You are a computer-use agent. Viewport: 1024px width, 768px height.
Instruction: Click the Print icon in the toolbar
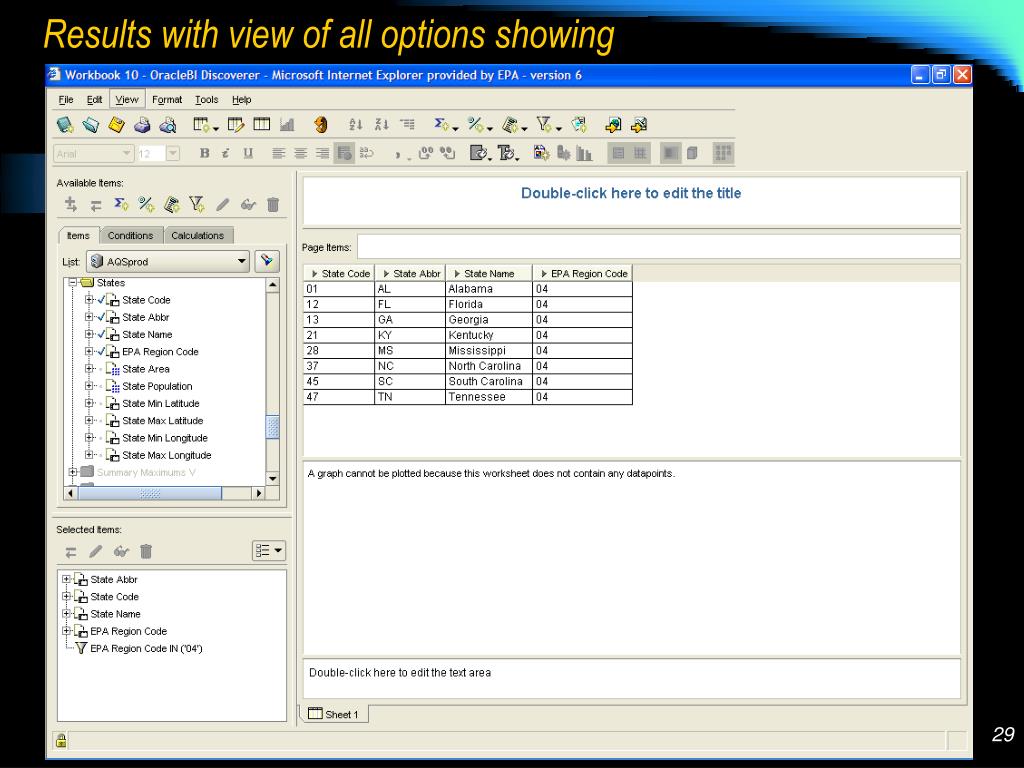pyautogui.click(x=142, y=125)
